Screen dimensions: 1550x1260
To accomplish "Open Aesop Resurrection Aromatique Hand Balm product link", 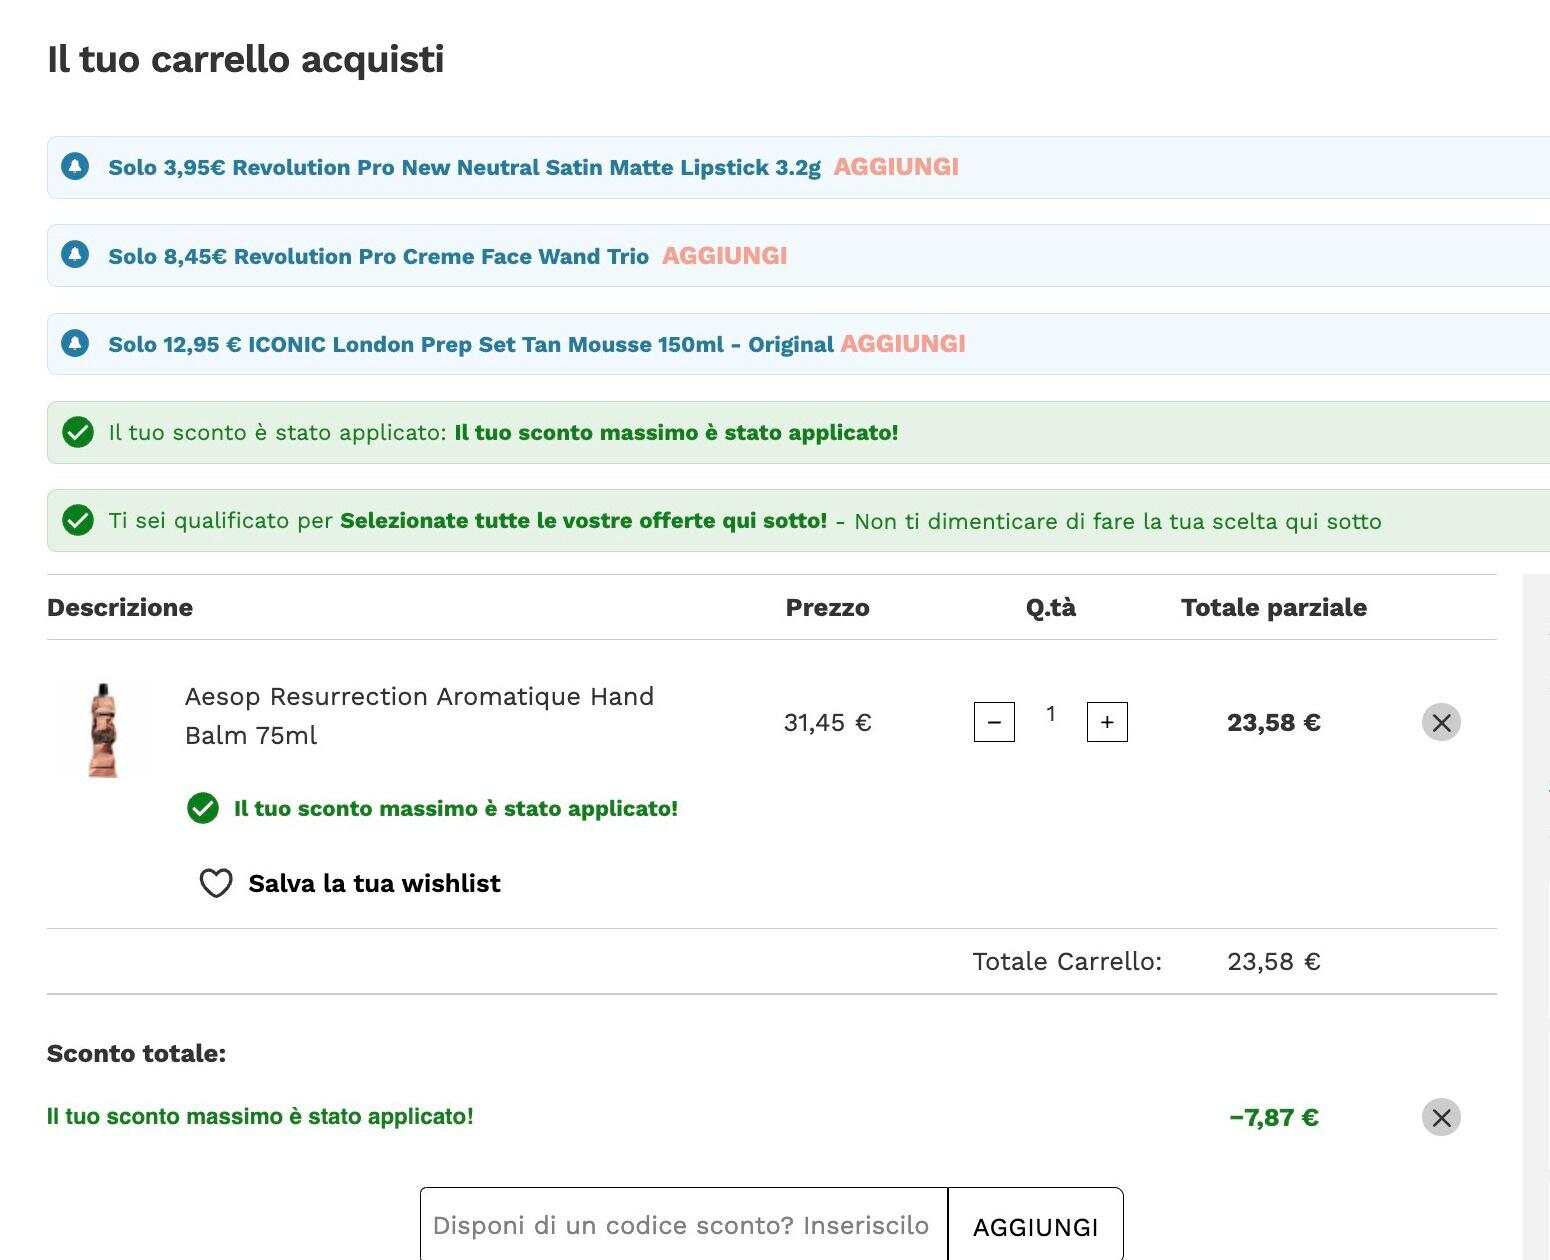I will point(419,716).
